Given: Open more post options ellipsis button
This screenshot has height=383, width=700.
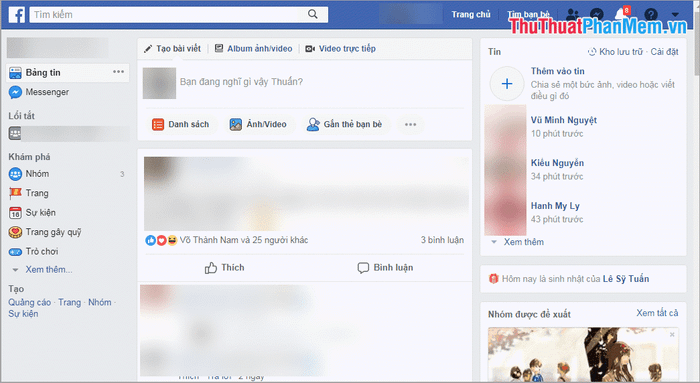Looking at the screenshot, I should [x=410, y=124].
